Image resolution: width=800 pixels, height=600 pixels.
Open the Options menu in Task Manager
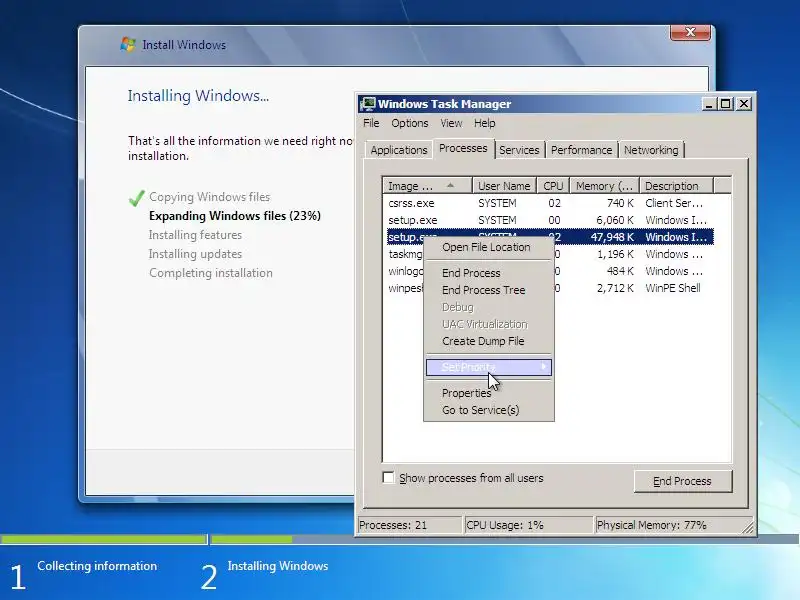pyautogui.click(x=410, y=123)
